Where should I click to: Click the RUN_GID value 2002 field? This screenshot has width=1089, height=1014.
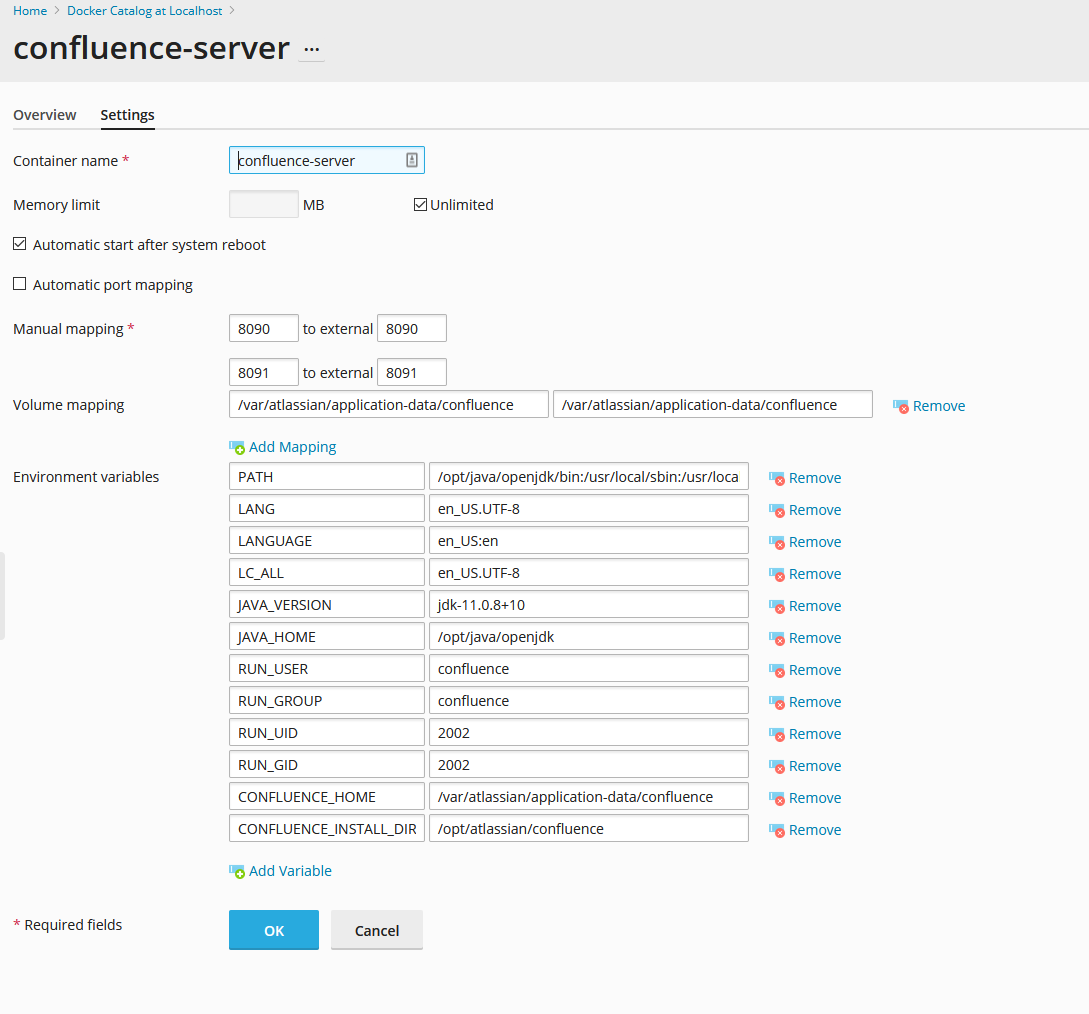(x=589, y=764)
